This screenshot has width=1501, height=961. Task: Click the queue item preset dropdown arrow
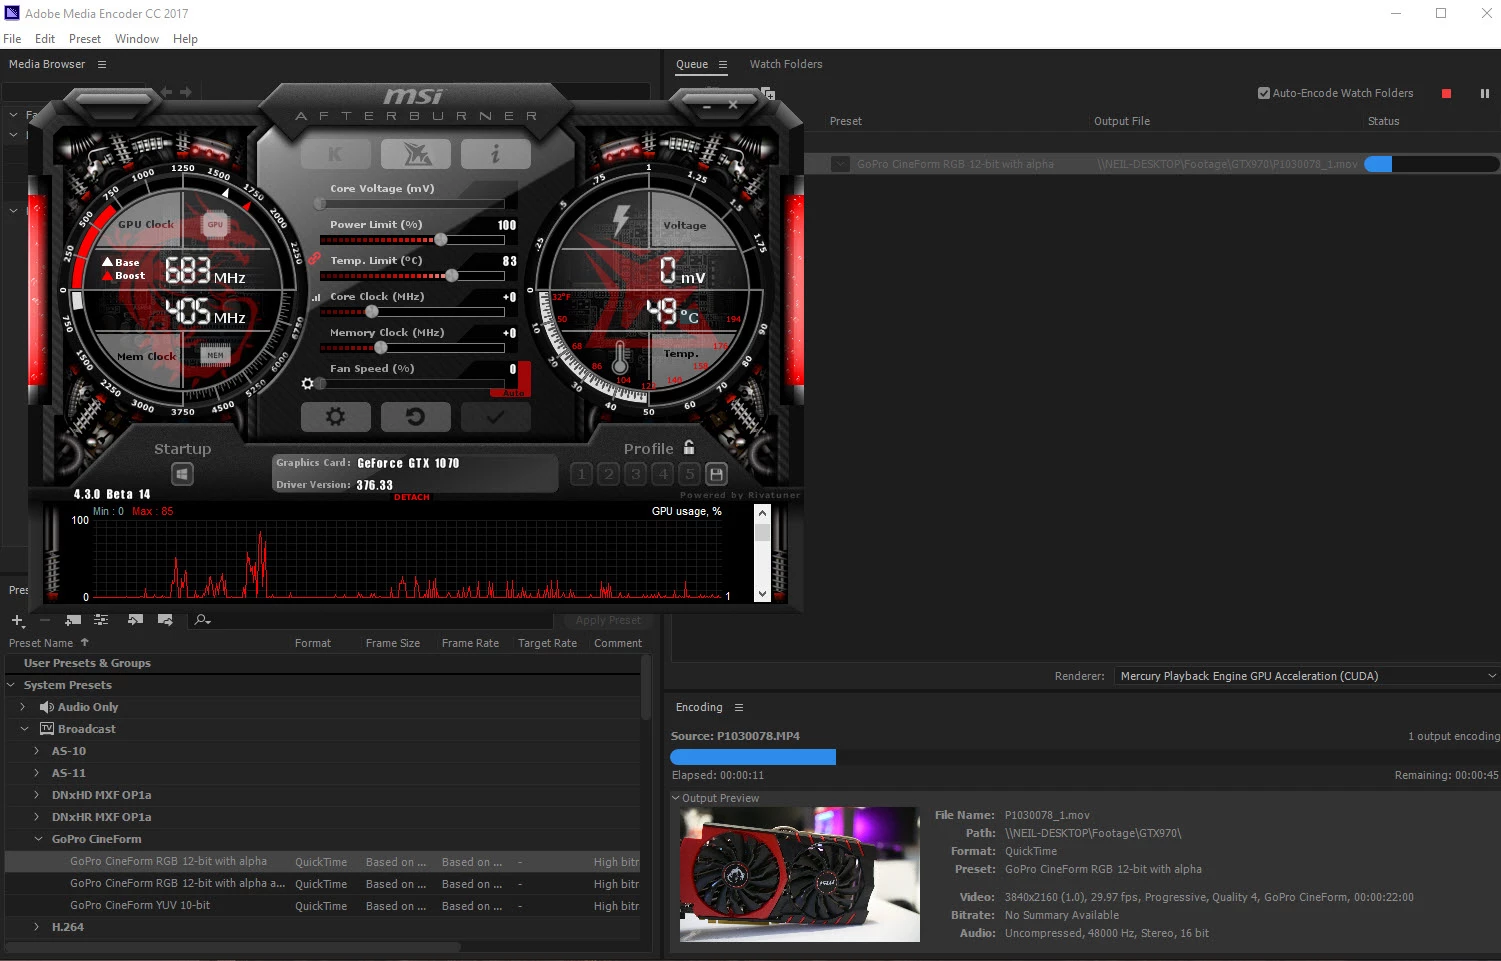[840, 164]
